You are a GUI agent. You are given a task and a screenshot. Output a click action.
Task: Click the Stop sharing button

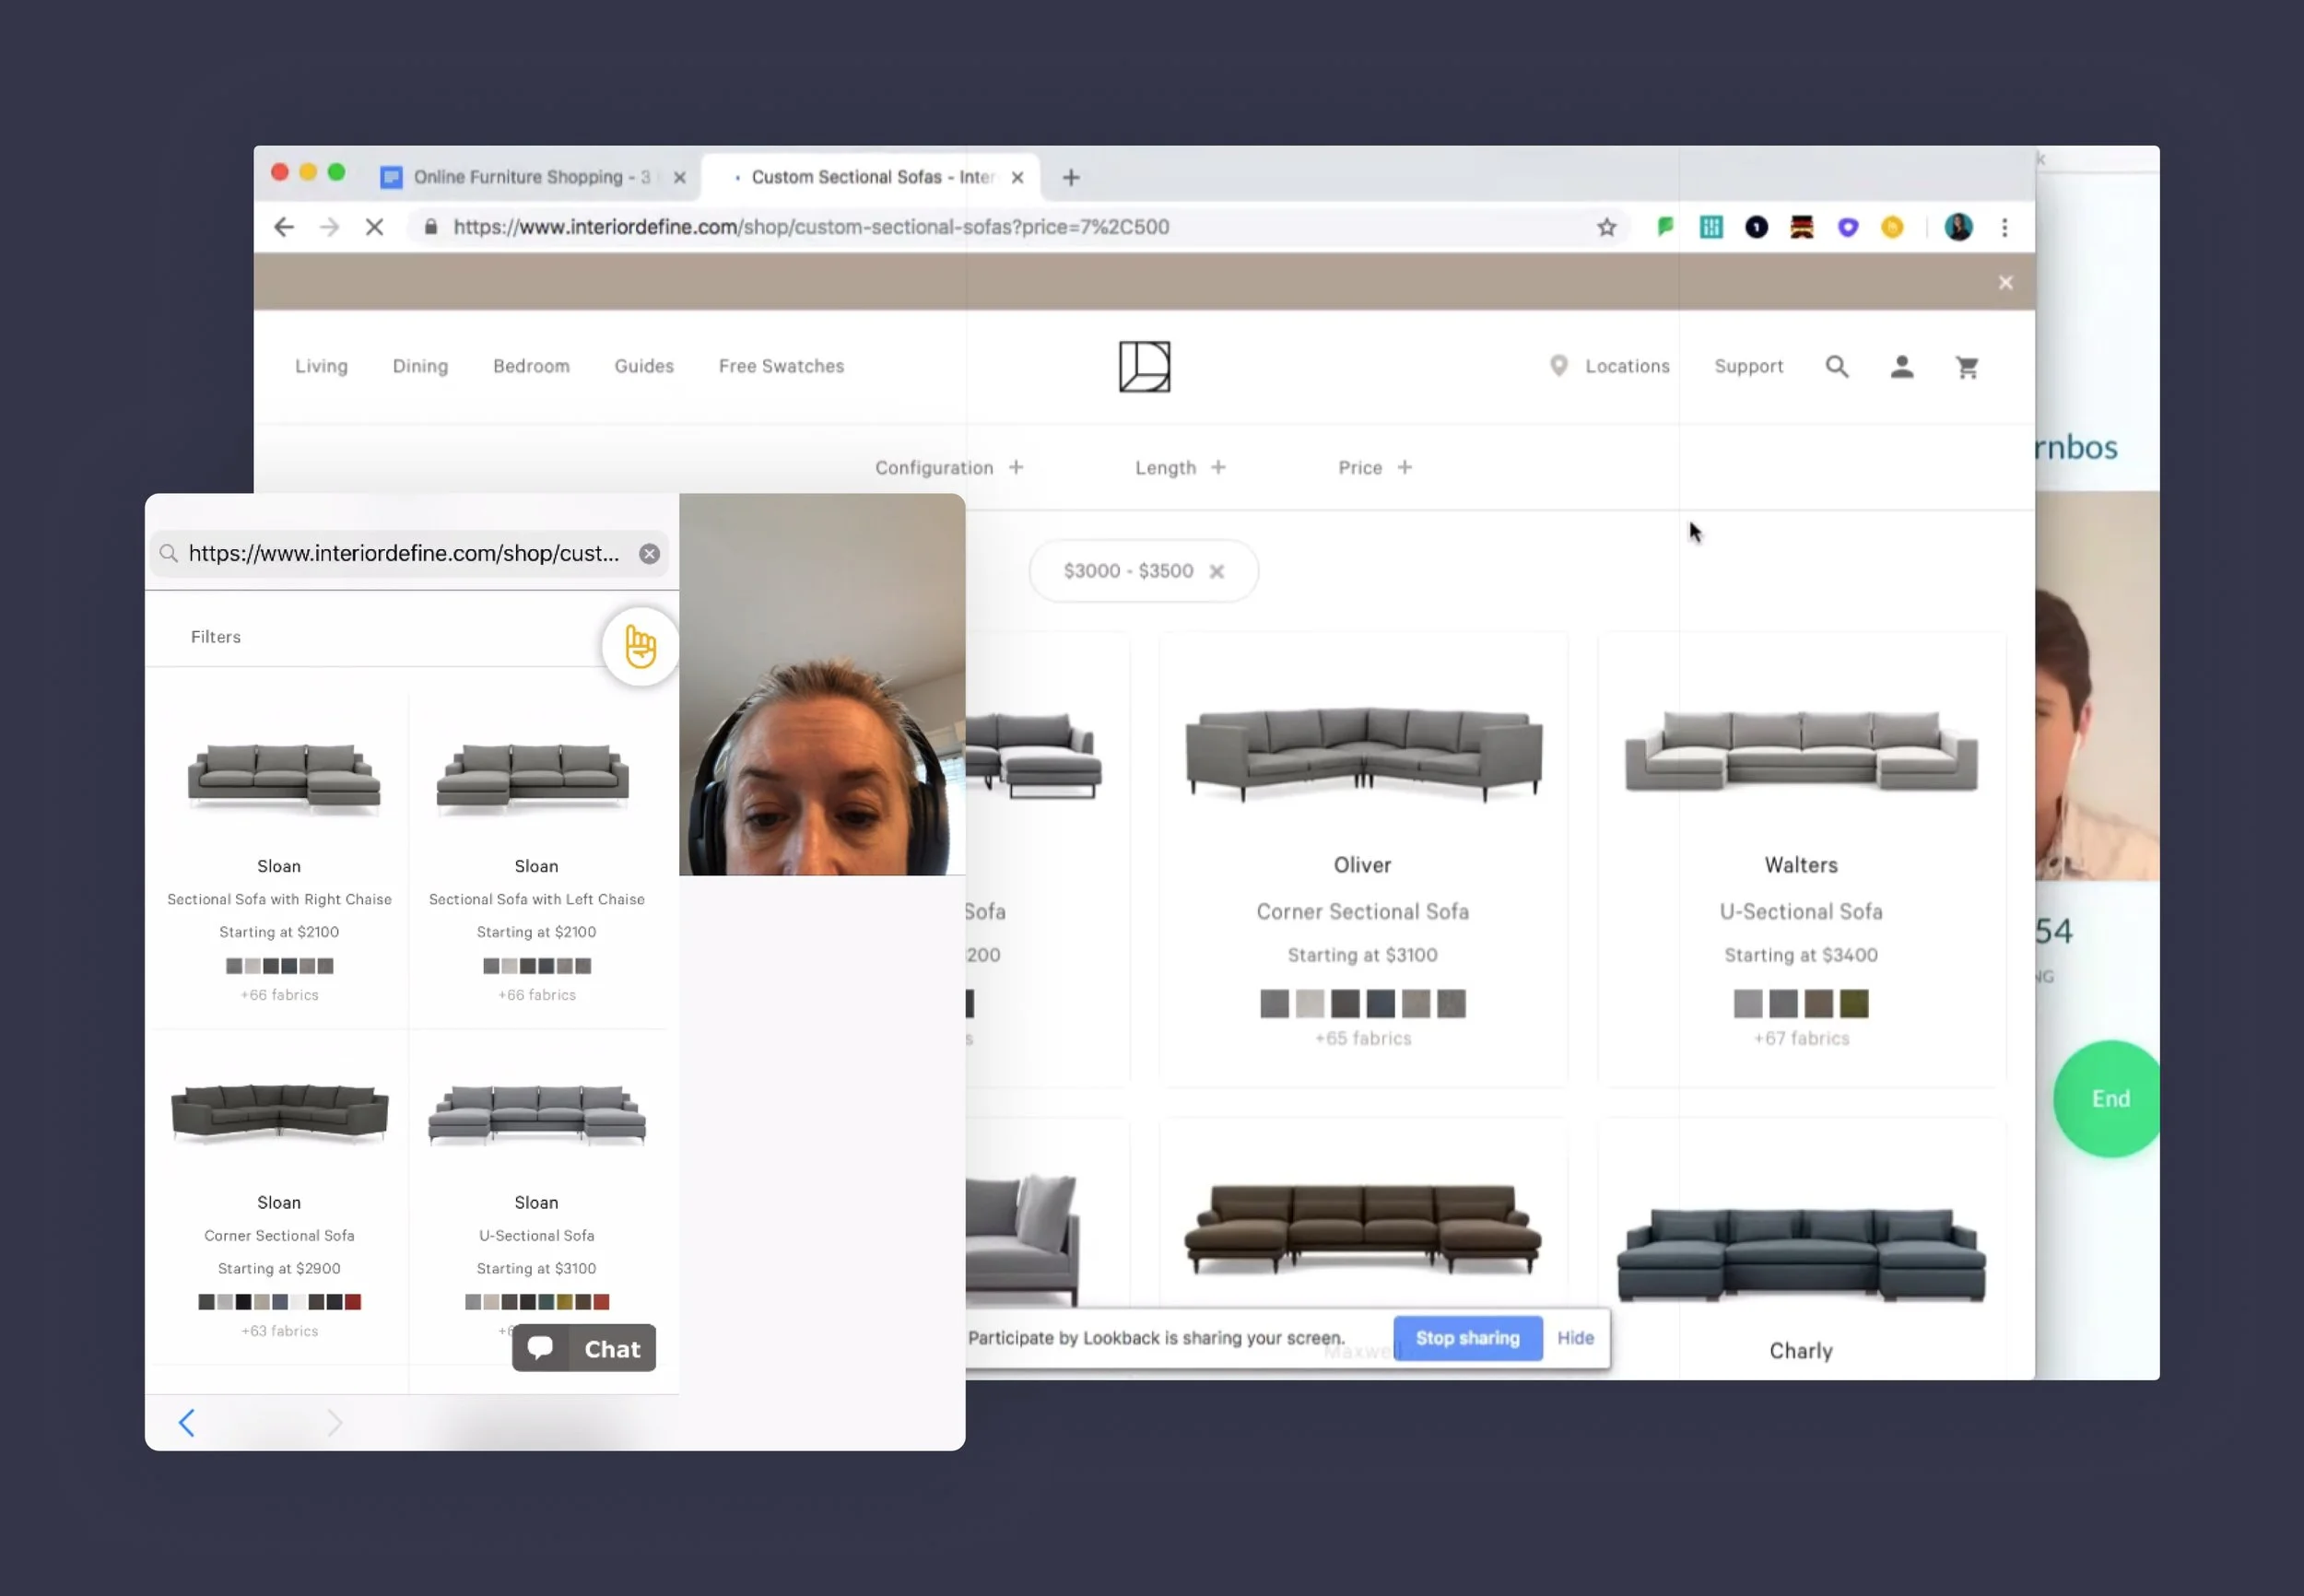[1467, 1338]
